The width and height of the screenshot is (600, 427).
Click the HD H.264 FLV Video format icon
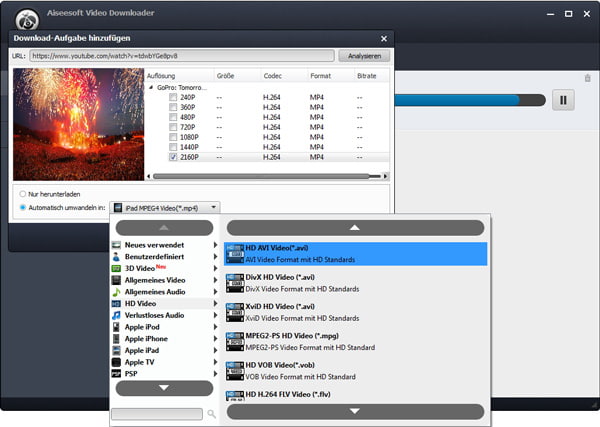(235, 396)
